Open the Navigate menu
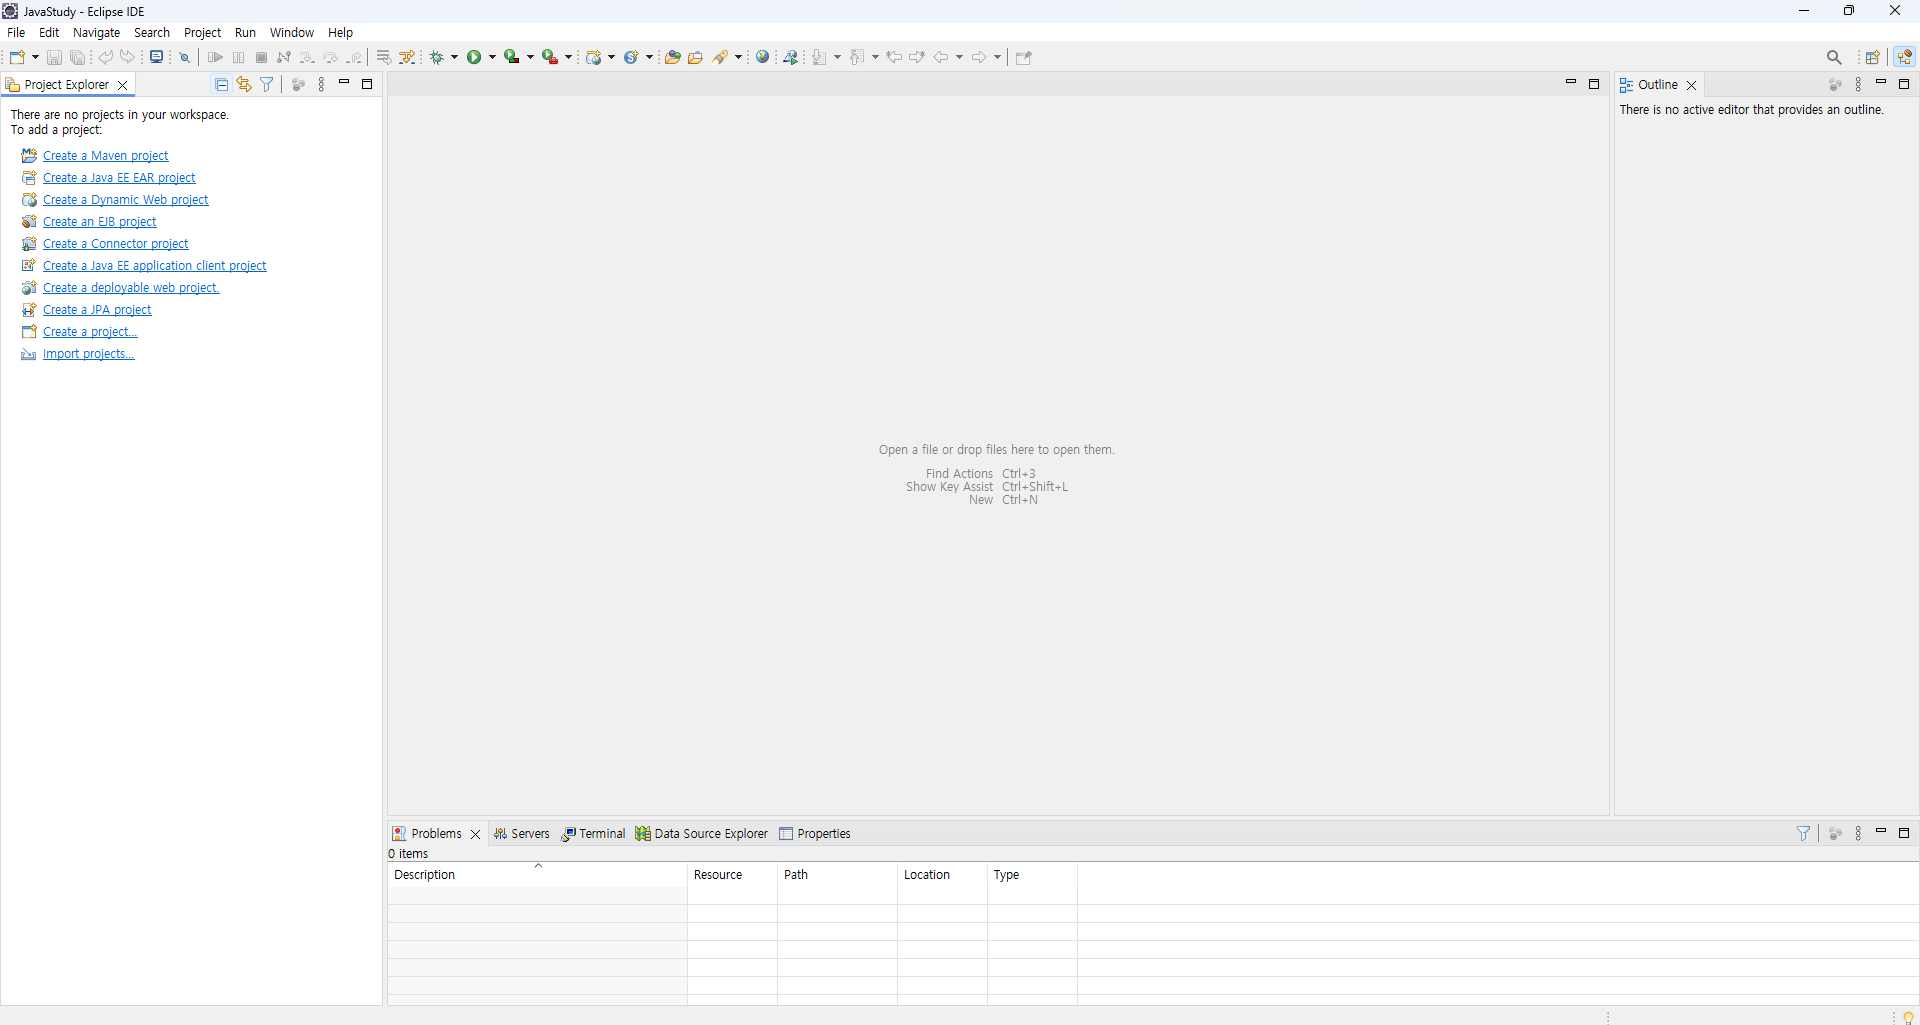Screen dimensions: 1920x1025 click(96, 32)
